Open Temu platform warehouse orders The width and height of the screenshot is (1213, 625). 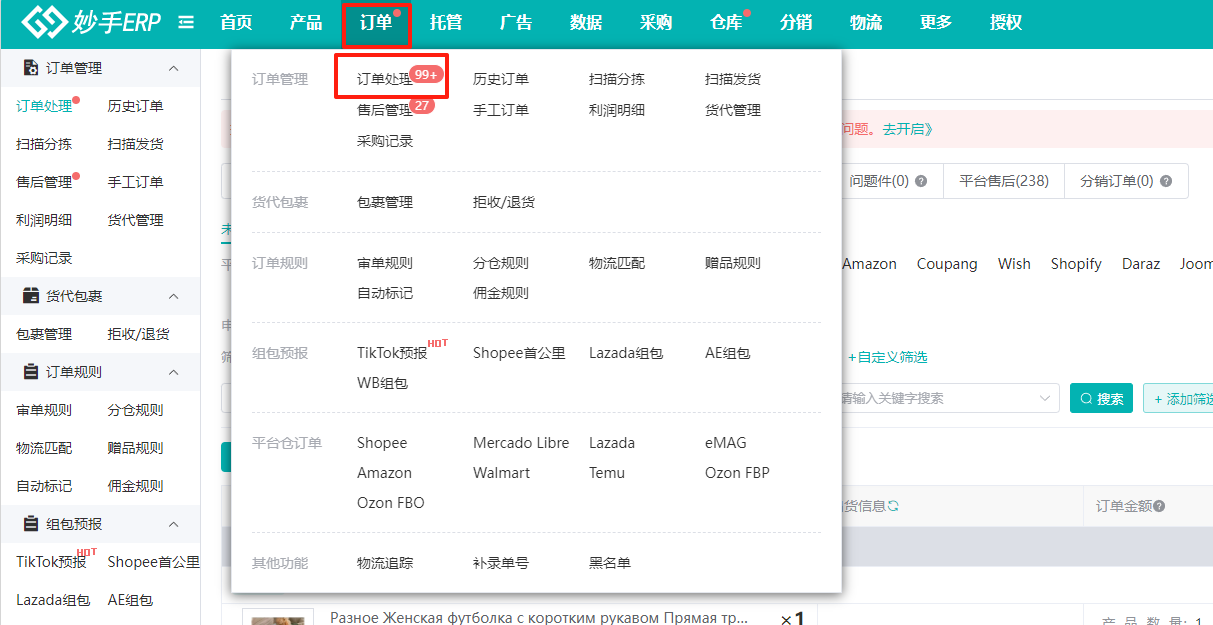point(607,473)
